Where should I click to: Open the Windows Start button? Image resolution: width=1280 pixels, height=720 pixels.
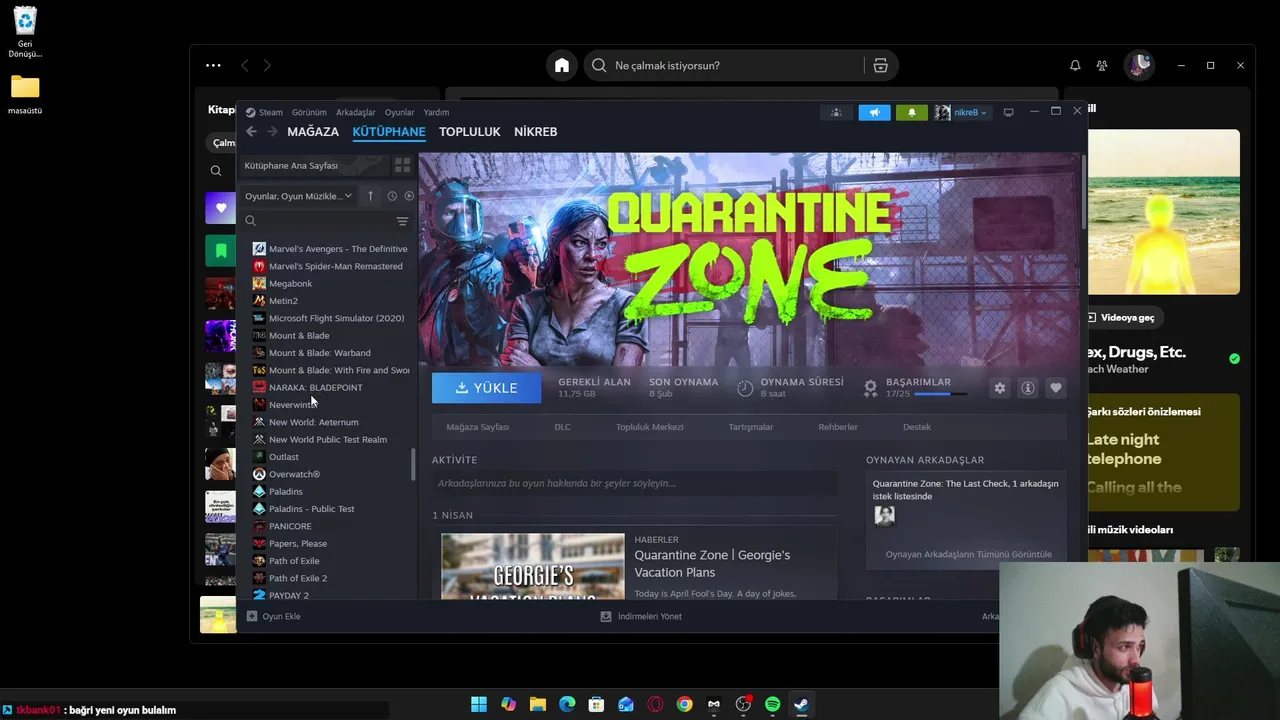pos(479,704)
